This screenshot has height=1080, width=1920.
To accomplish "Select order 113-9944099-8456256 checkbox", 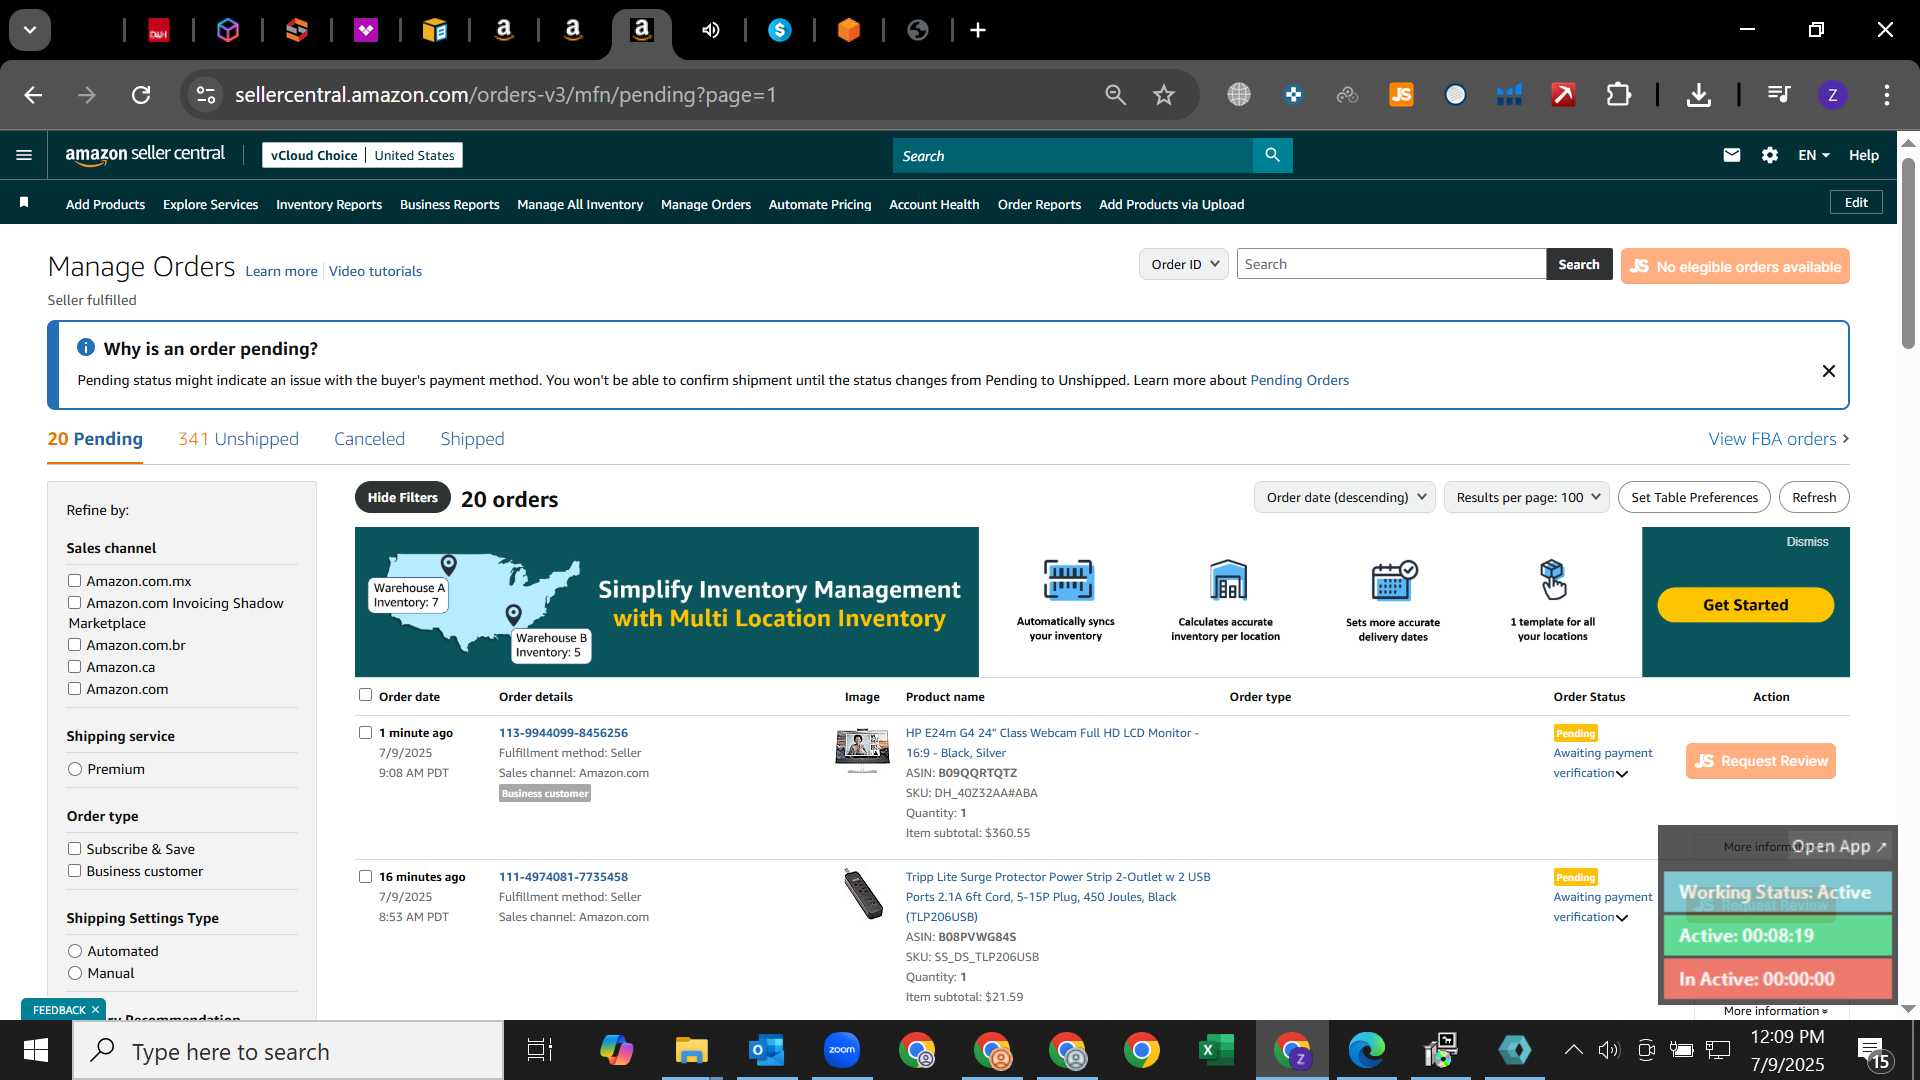I will pyautogui.click(x=365, y=732).
